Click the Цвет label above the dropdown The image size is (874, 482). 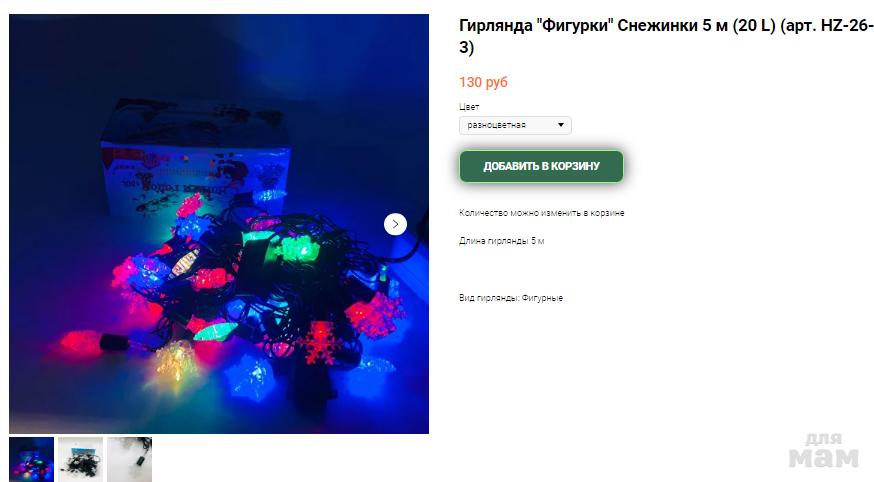(469, 106)
